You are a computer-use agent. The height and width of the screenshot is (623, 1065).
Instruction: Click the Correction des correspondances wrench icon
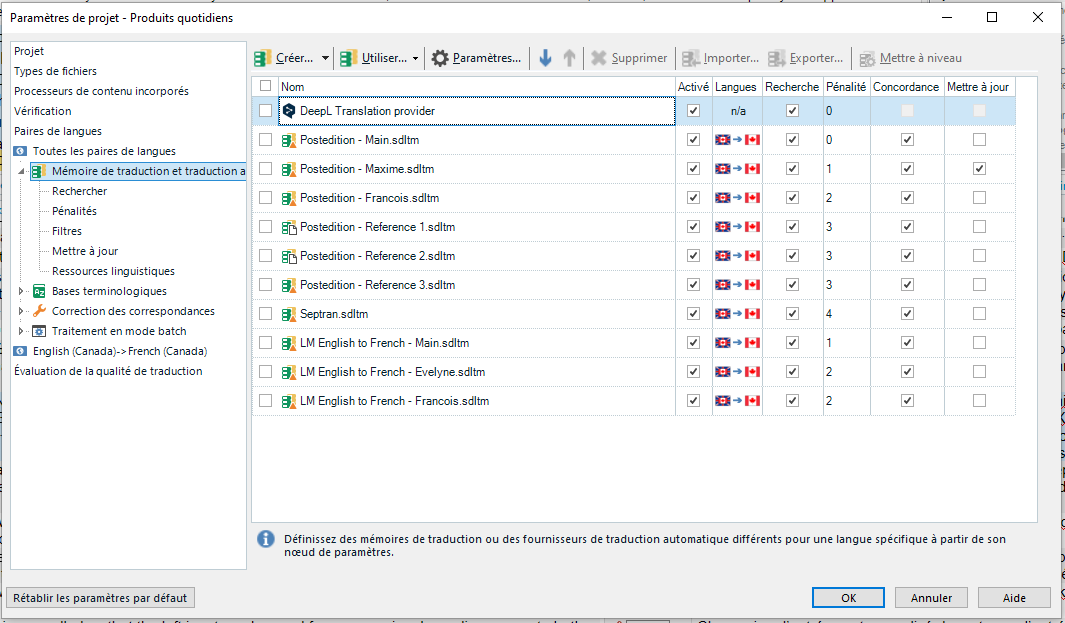click(x=39, y=311)
